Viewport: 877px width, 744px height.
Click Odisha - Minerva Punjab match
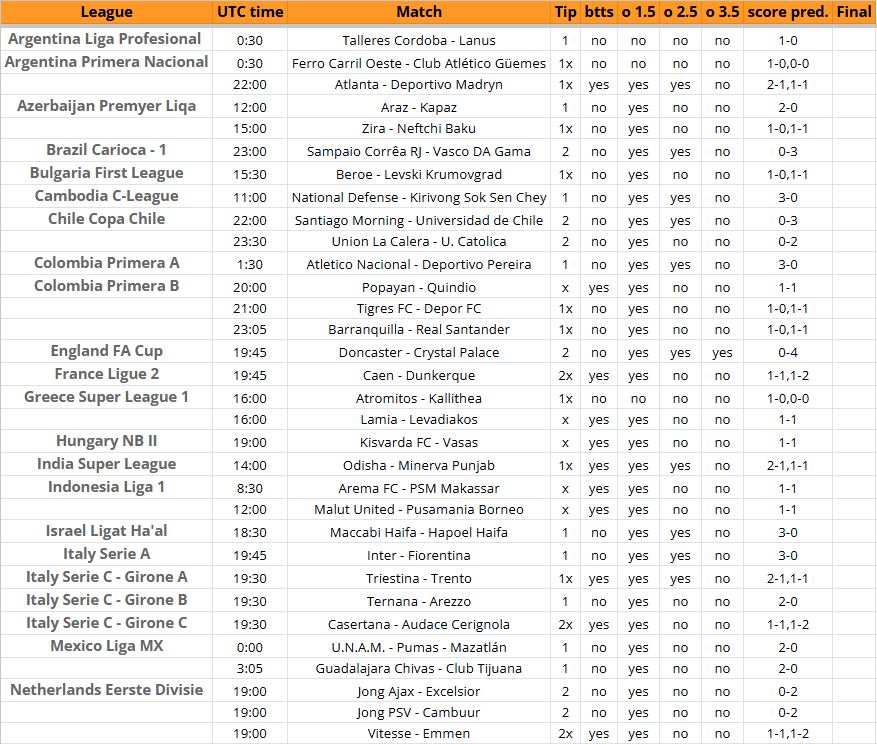[x=419, y=466]
